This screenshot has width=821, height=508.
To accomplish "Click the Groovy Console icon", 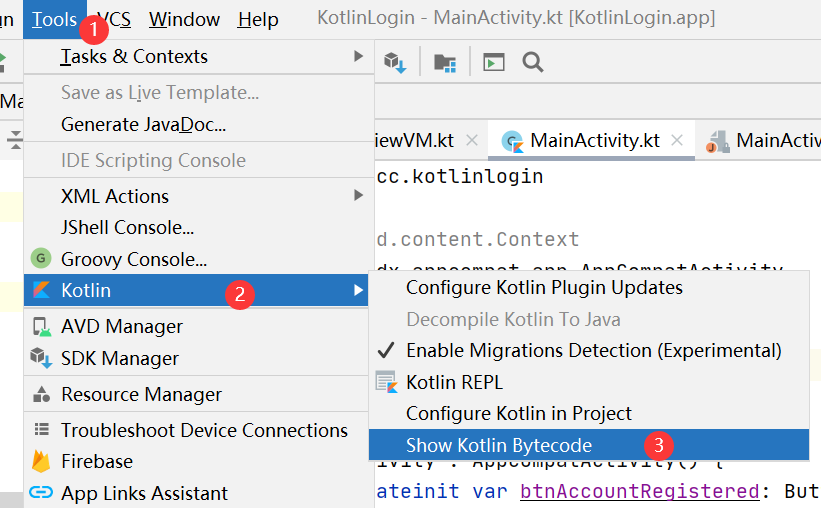I will point(41,259).
